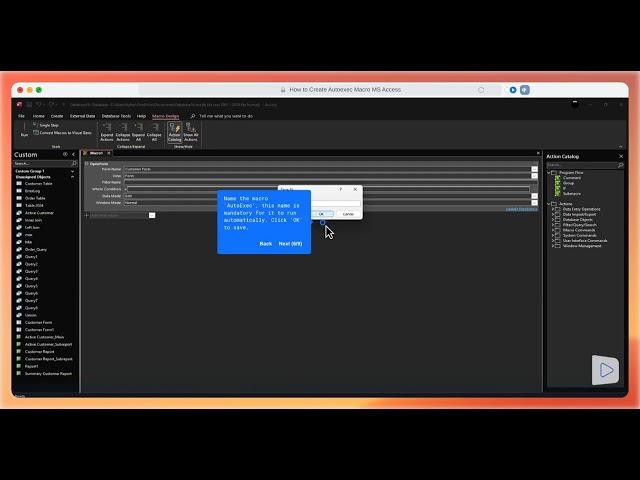The image size is (640, 480).
Task: Click the browser page reload icon
Action: click(481, 90)
